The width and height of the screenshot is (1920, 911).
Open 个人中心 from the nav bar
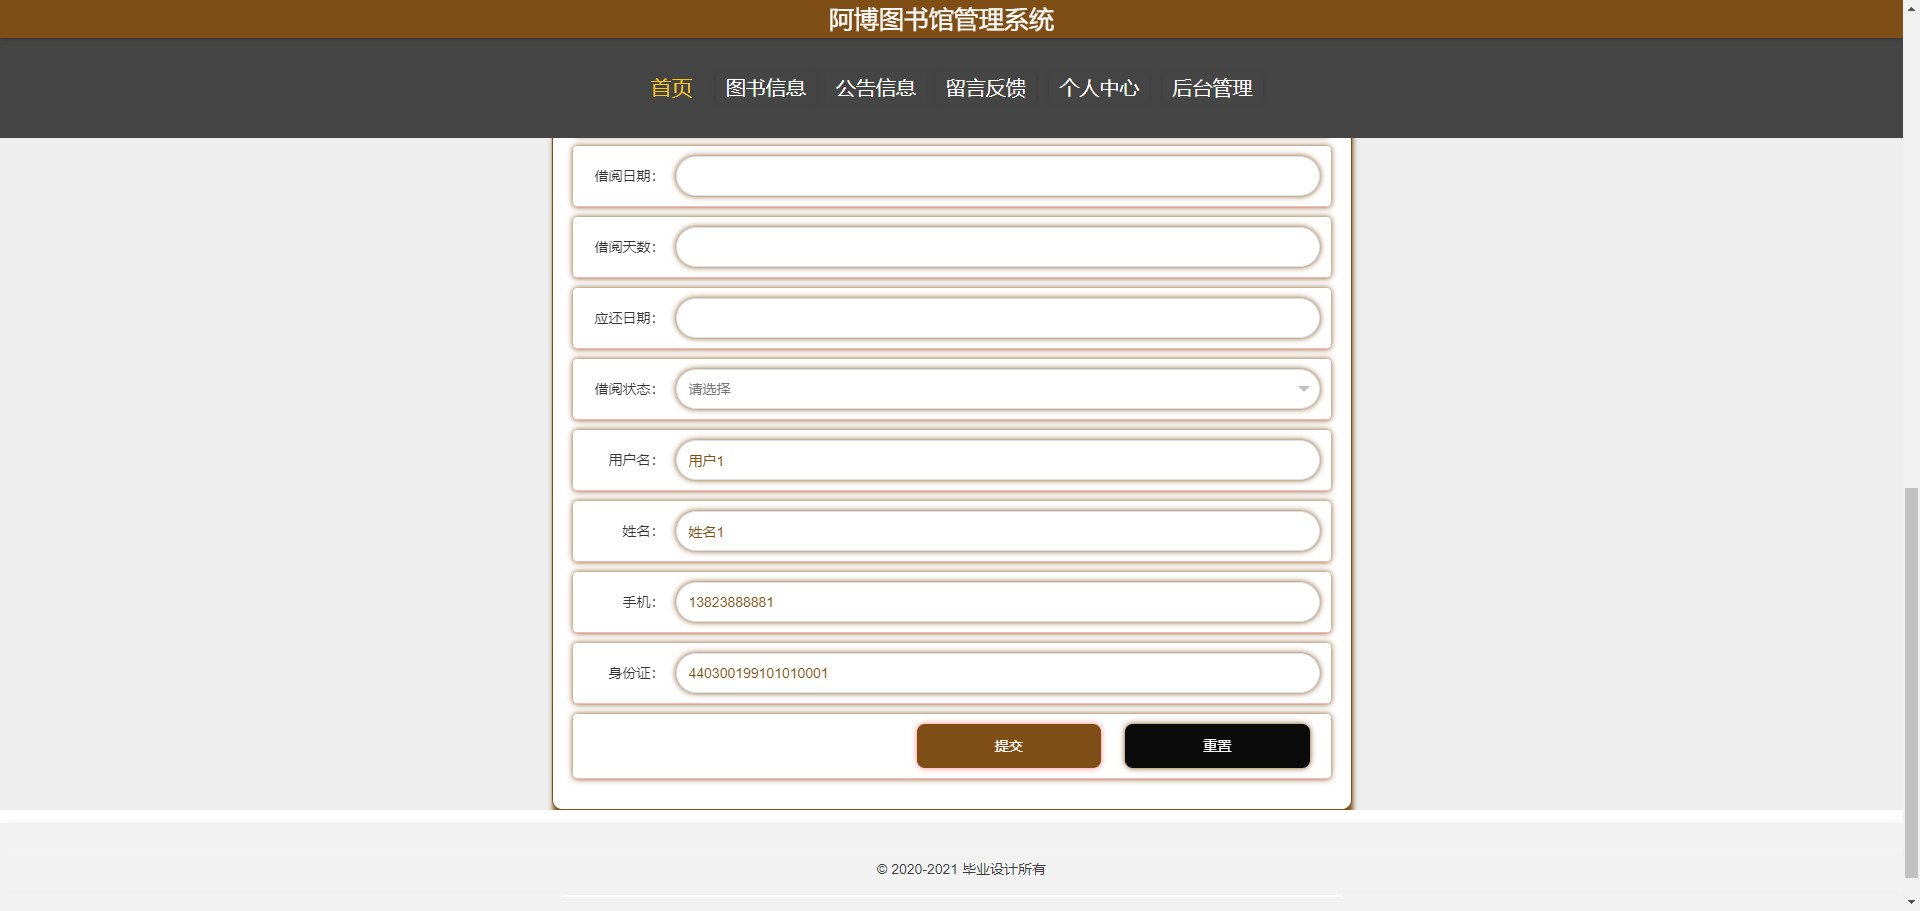[1099, 88]
